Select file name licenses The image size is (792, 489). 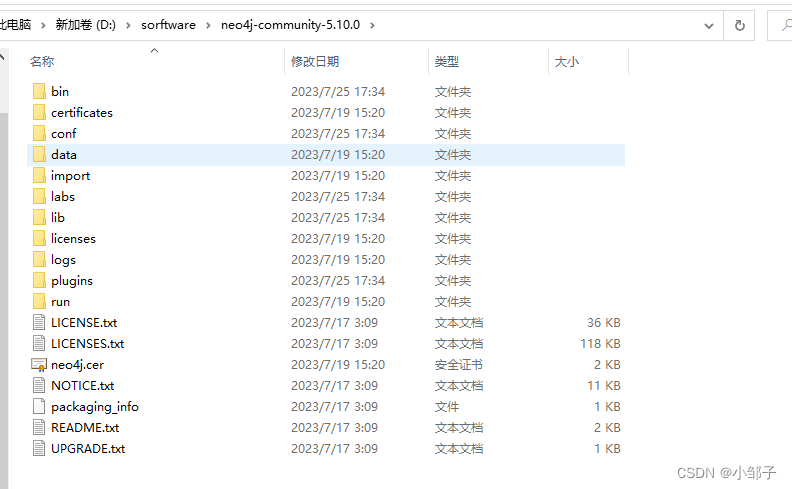pos(73,238)
